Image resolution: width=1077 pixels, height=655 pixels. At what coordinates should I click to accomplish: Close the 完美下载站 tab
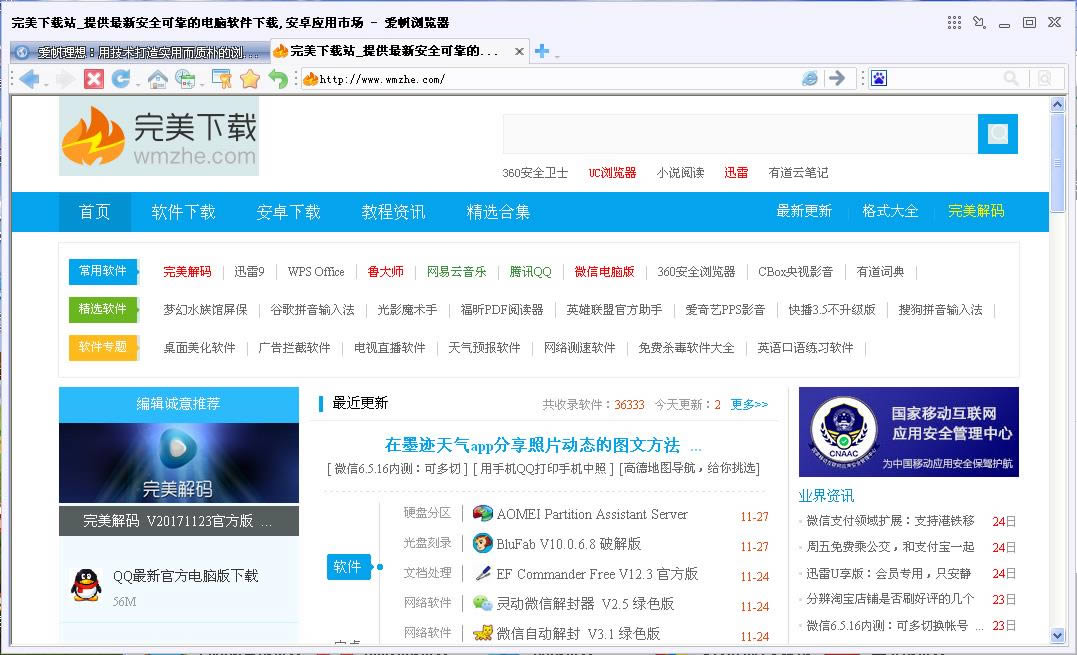(x=519, y=51)
